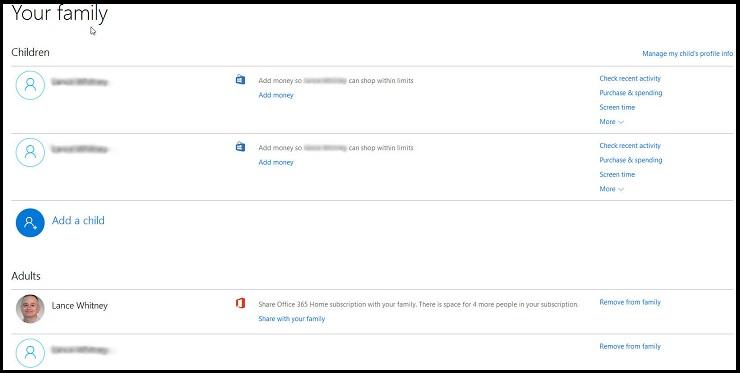Click the Add a child circle icon
740x373 pixels.
click(30, 223)
